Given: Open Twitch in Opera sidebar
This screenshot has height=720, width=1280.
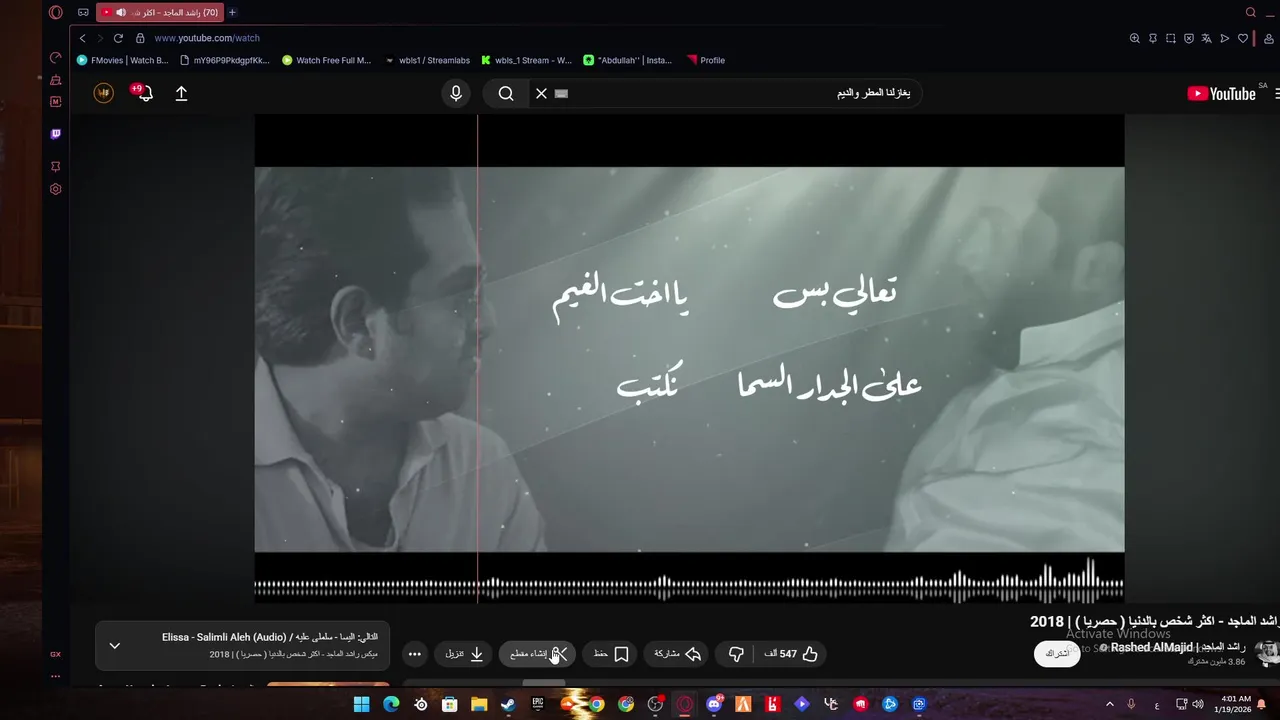Looking at the screenshot, I should [x=56, y=134].
